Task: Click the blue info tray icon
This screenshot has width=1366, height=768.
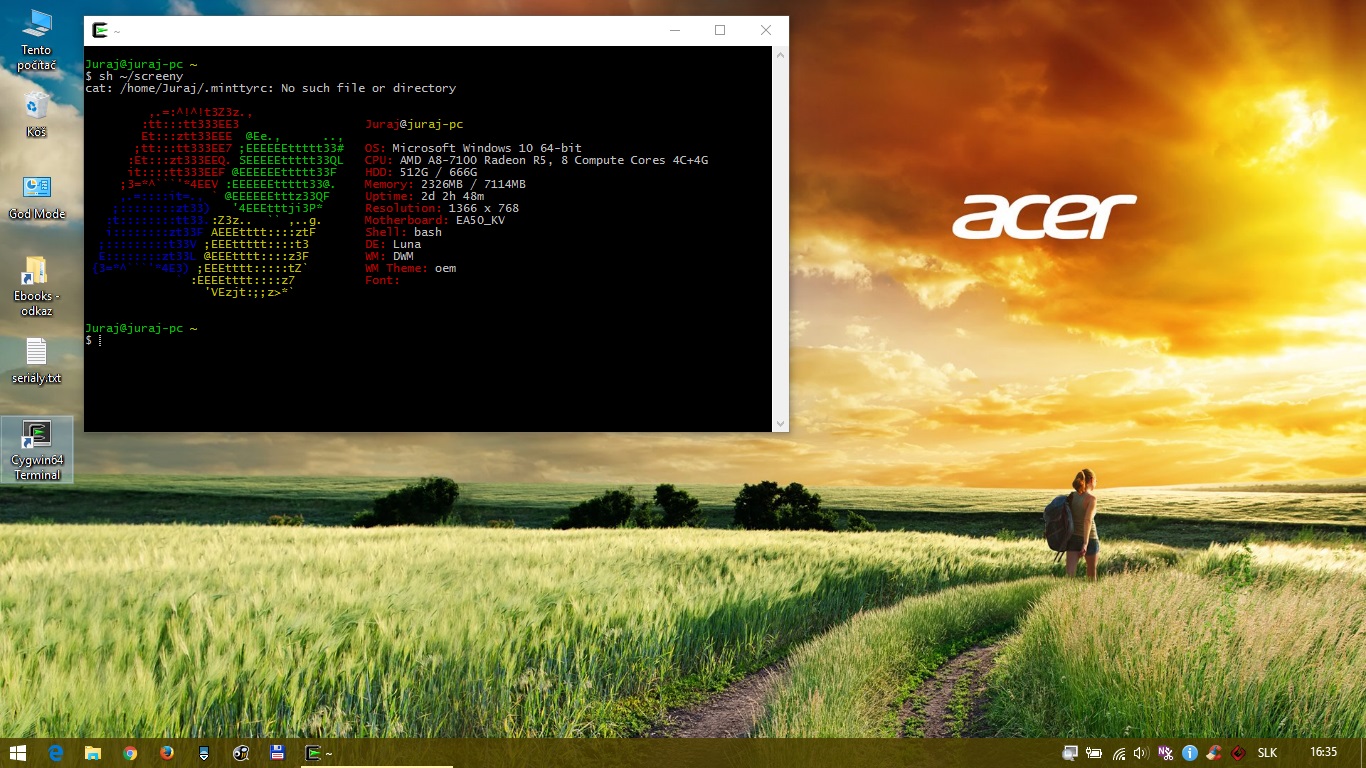Action: (x=1189, y=753)
